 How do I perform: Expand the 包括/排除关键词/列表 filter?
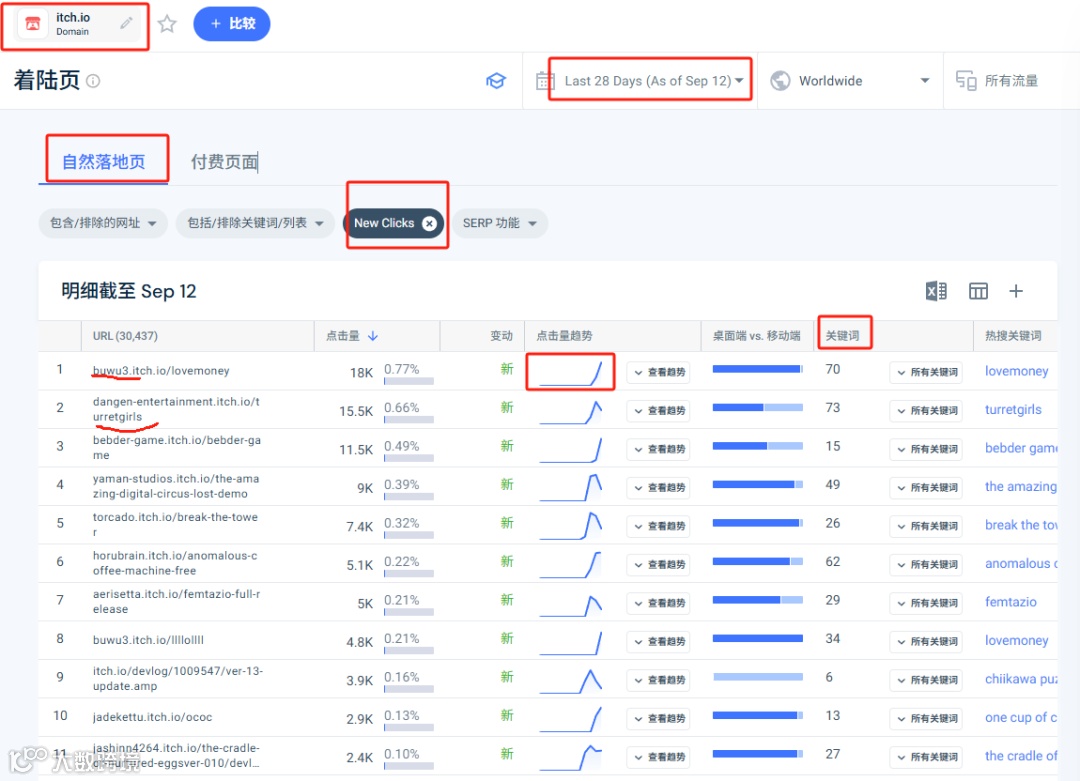pos(256,223)
